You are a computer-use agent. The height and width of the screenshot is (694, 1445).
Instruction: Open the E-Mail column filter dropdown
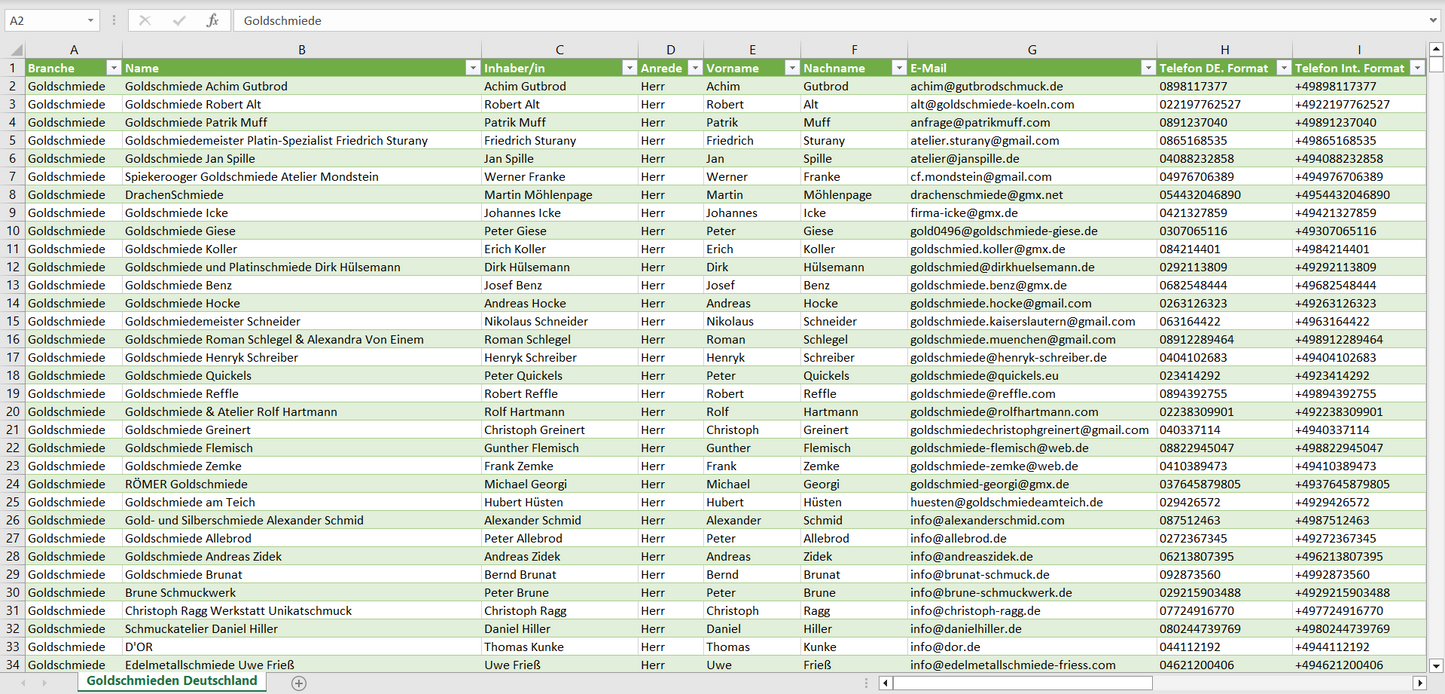pyautogui.click(x=1148, y=68)
